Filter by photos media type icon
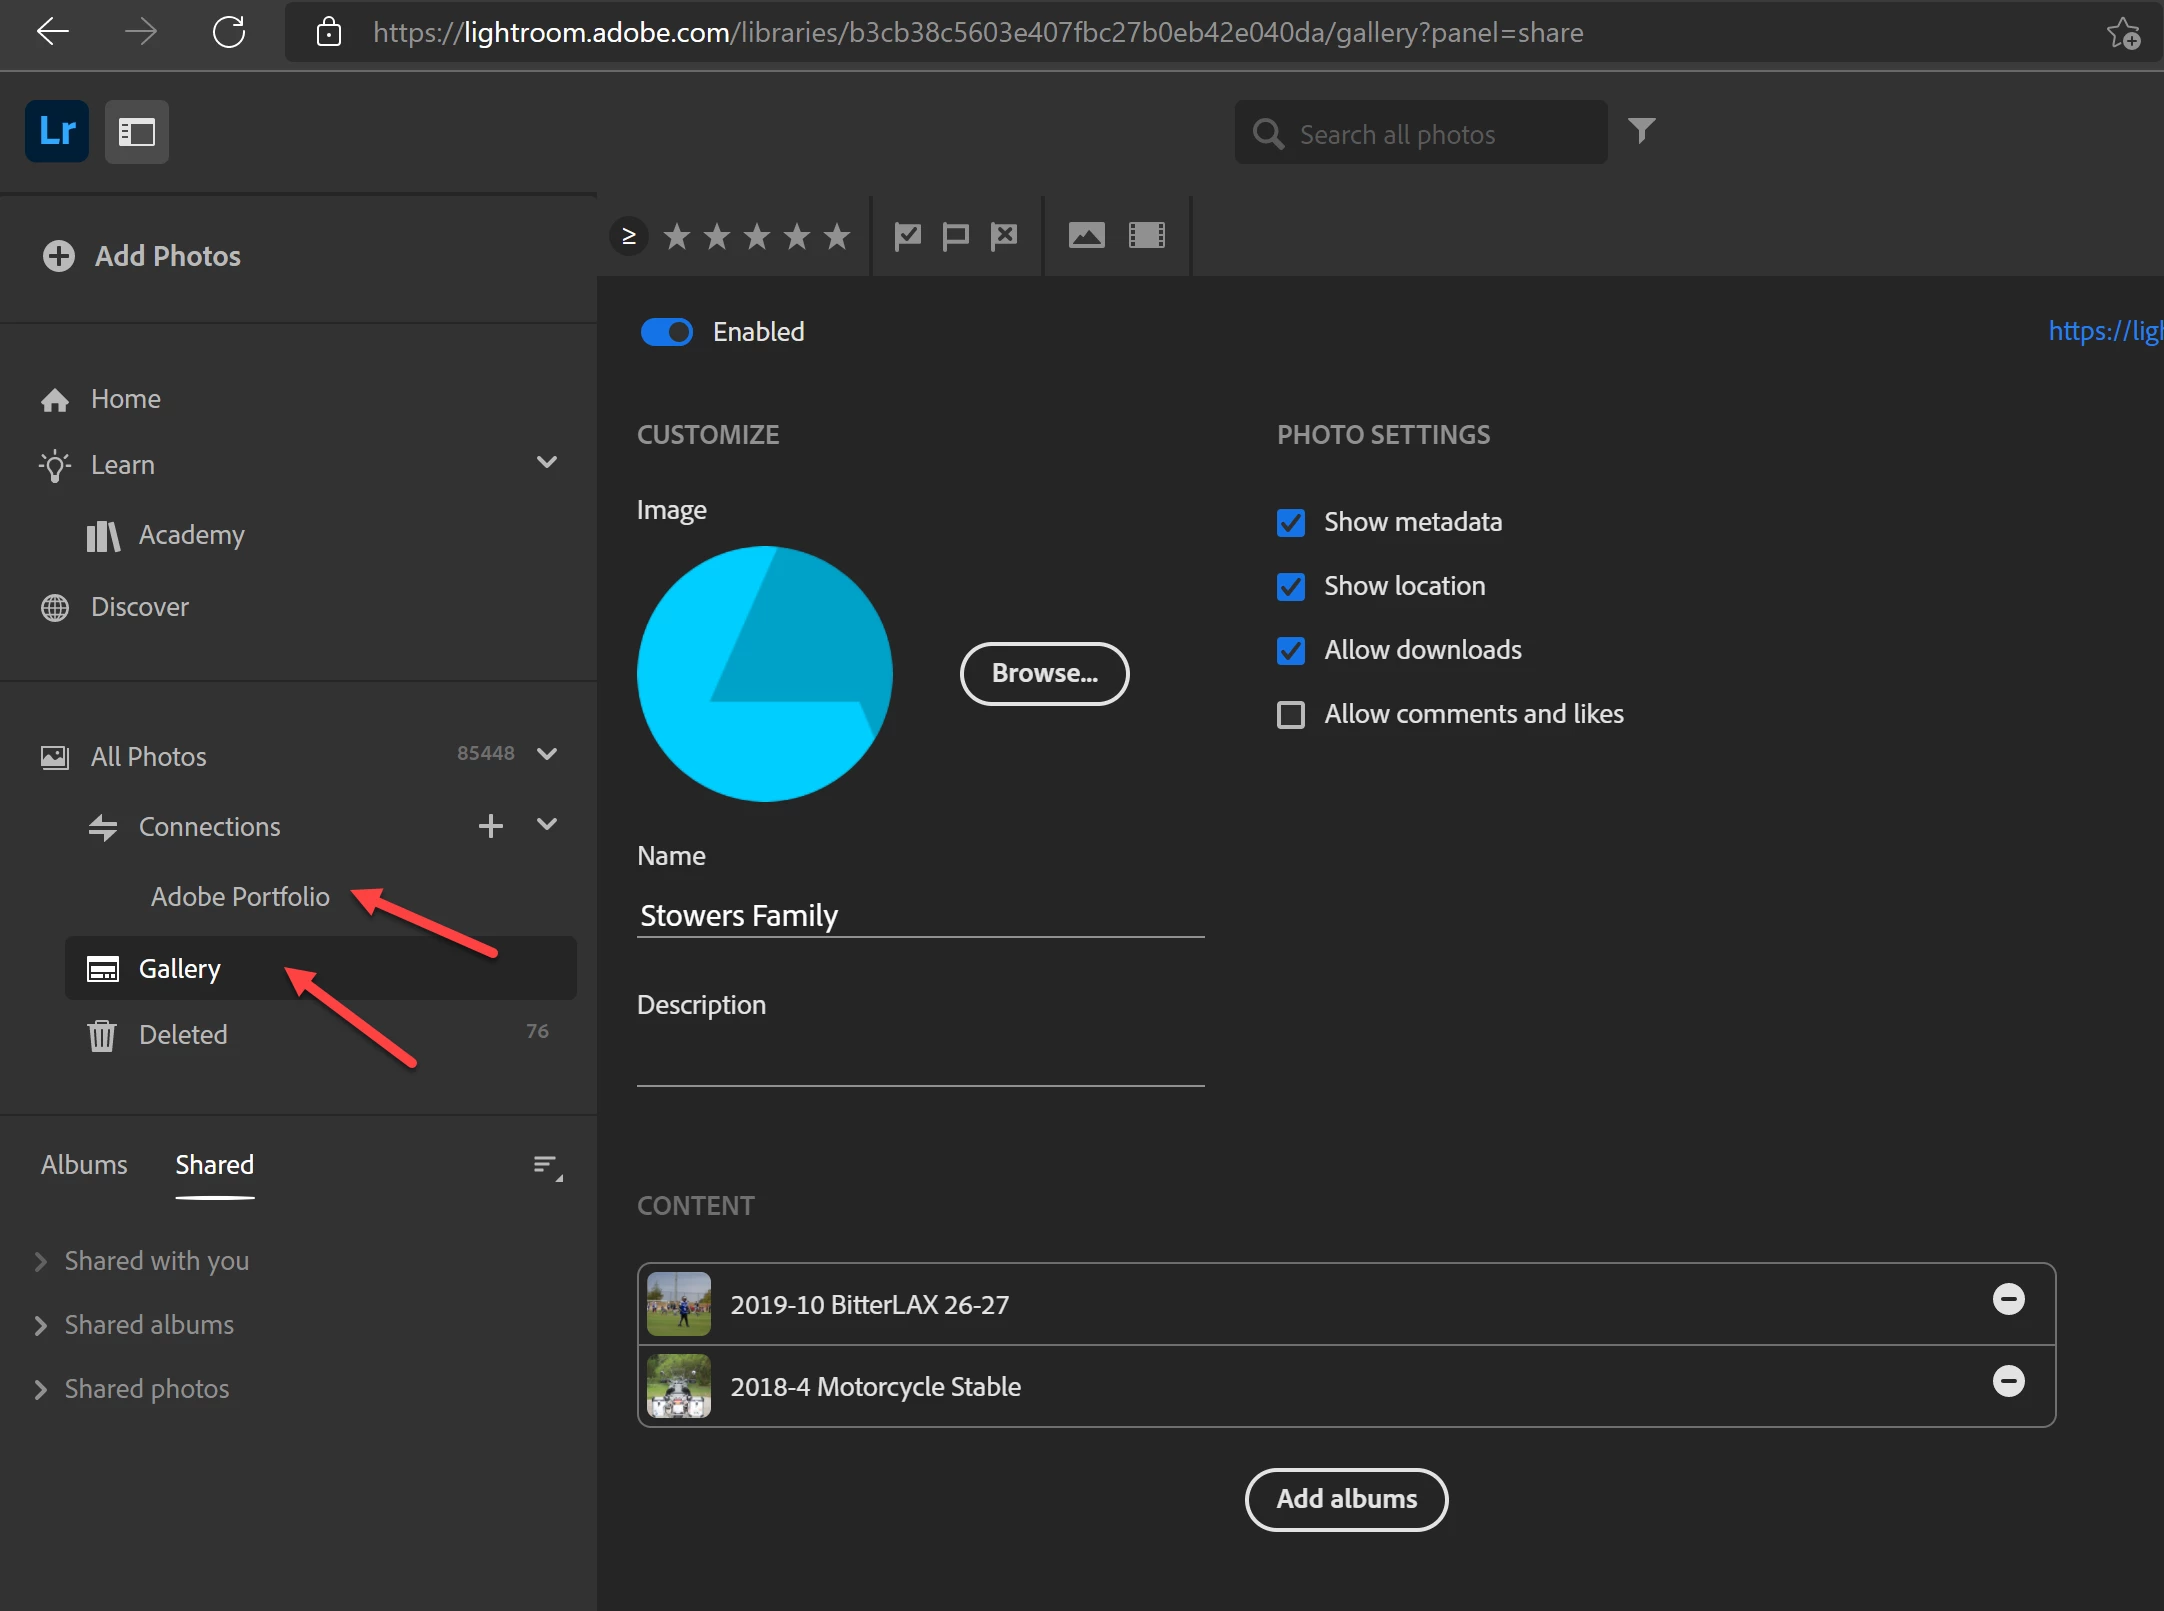Screen dimensions: 2164x1611 1086,236
